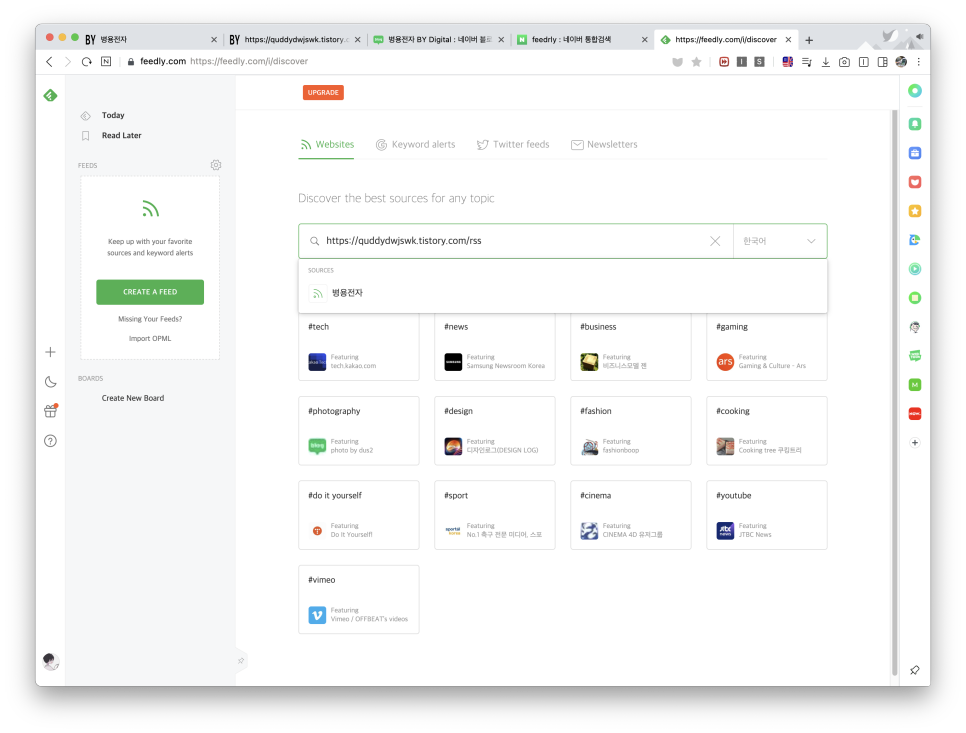Open the #cooking topic card
This screenshot has height=733, width=966.
coord(767,431)
